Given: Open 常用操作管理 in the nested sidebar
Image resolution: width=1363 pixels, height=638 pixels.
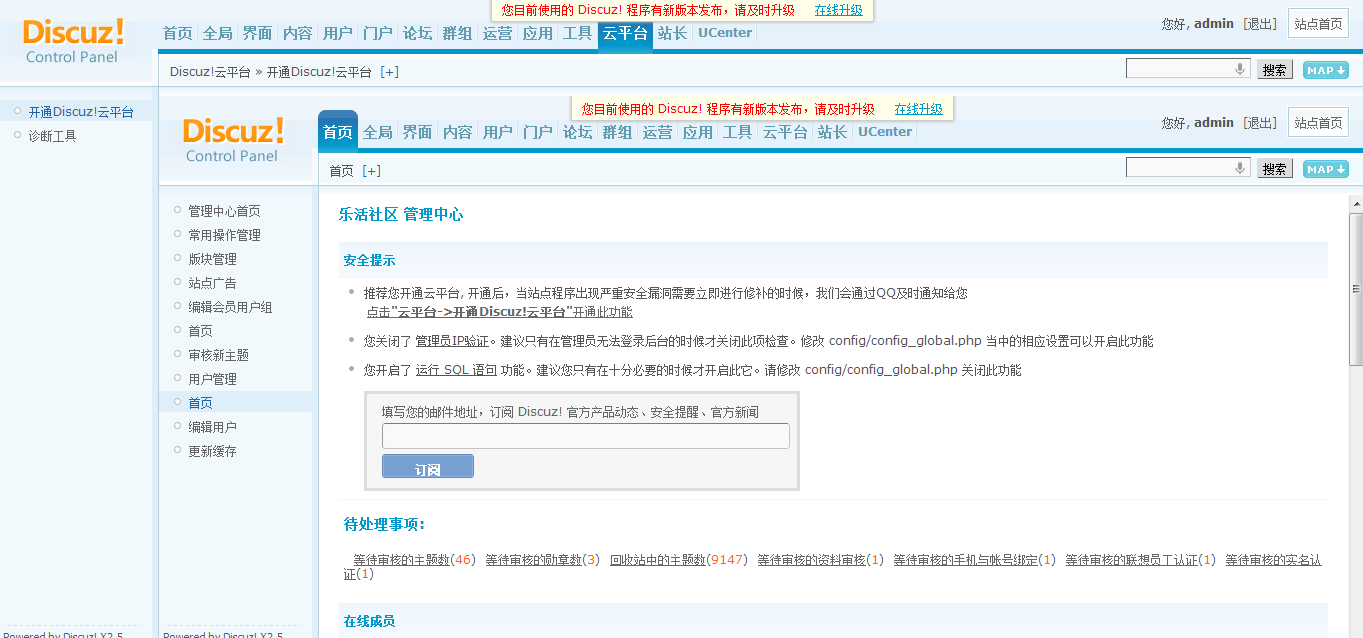Looking at the screenshot, I should tap(224, 235).
